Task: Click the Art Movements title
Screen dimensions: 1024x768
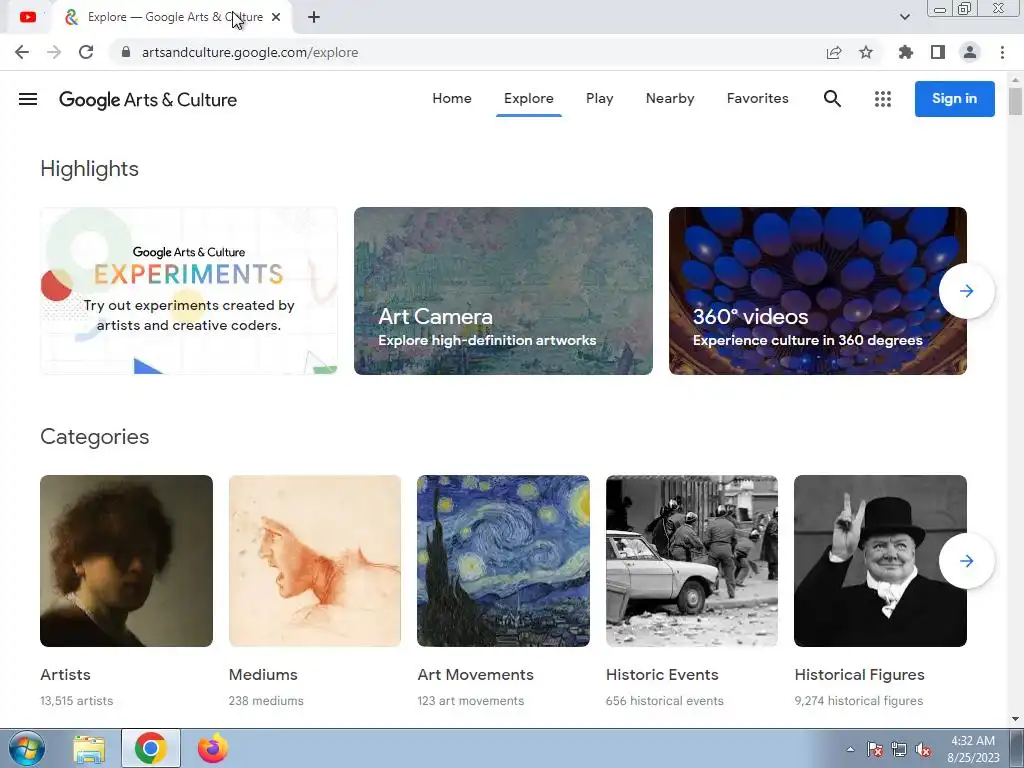Action: click(x=475, y=675)
